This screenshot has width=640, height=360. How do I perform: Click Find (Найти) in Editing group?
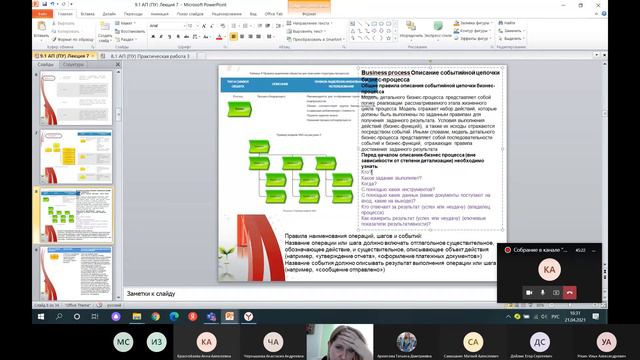507,23
